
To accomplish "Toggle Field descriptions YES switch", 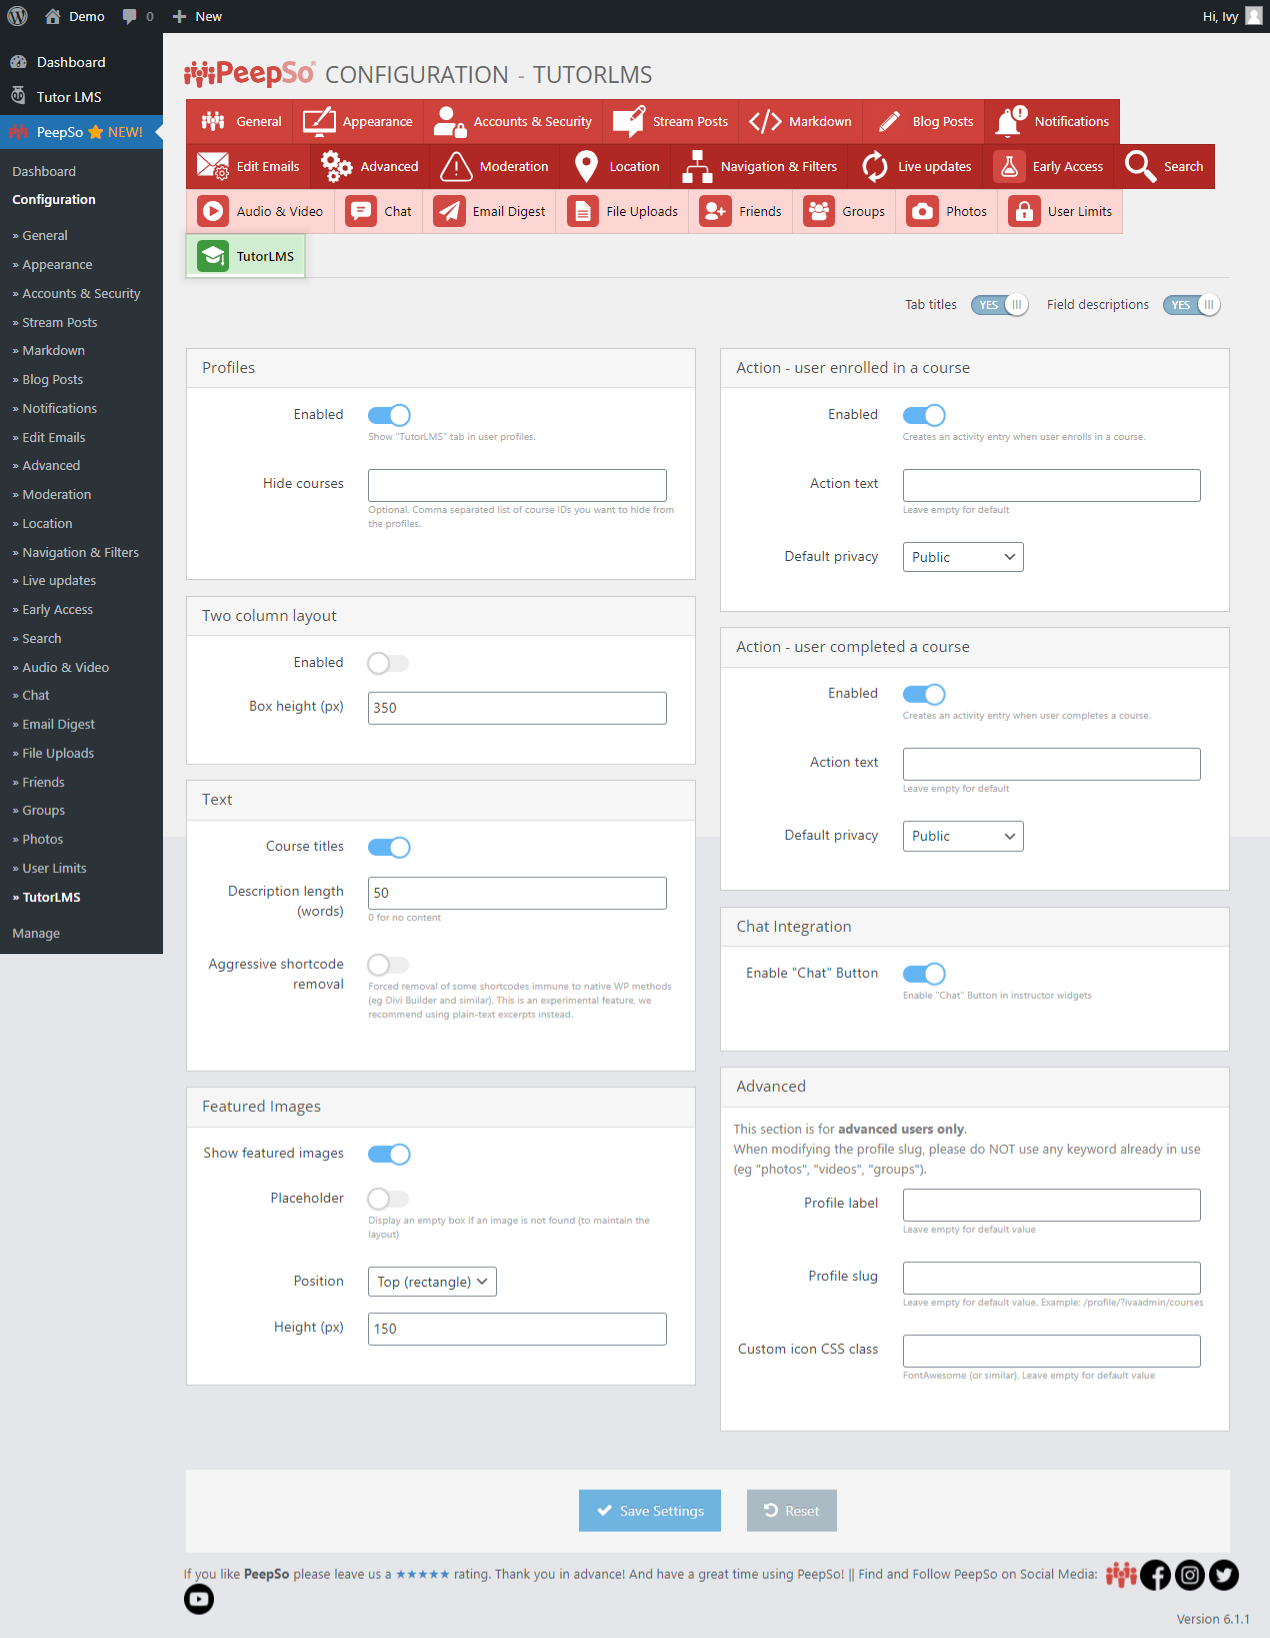I will (x=1191, y=305).
